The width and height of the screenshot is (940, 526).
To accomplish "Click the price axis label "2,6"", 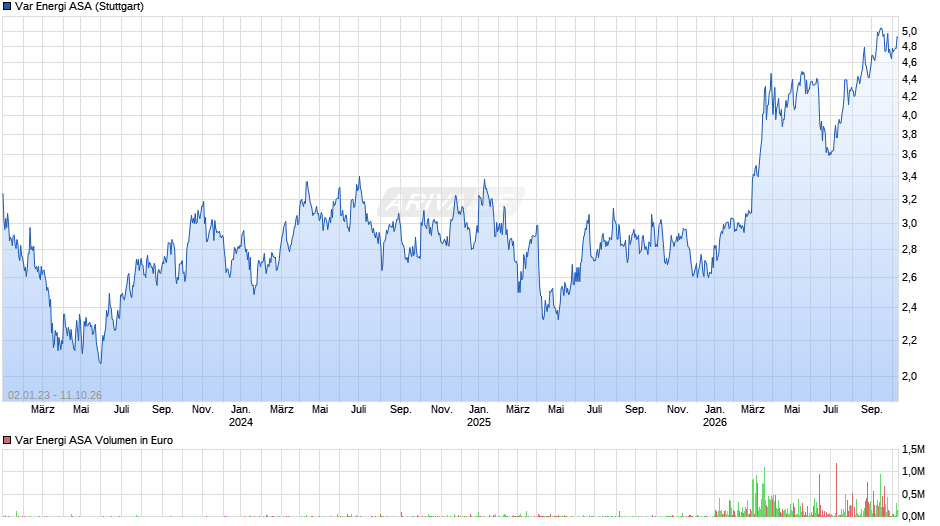I will (909, 278).
